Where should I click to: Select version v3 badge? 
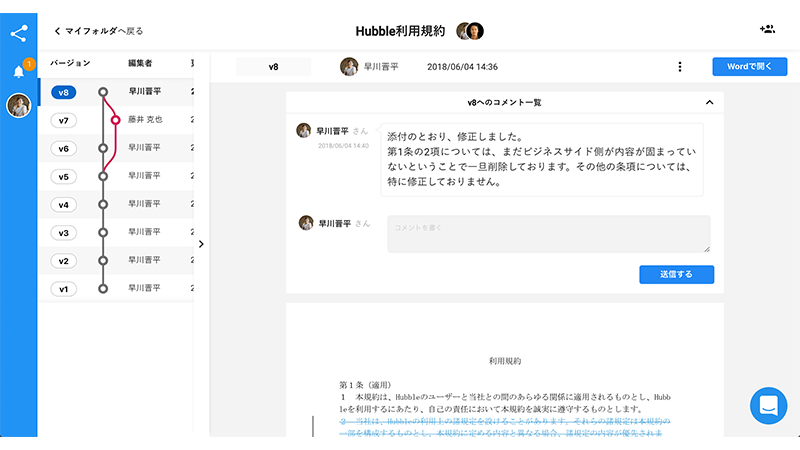point(64,233)
